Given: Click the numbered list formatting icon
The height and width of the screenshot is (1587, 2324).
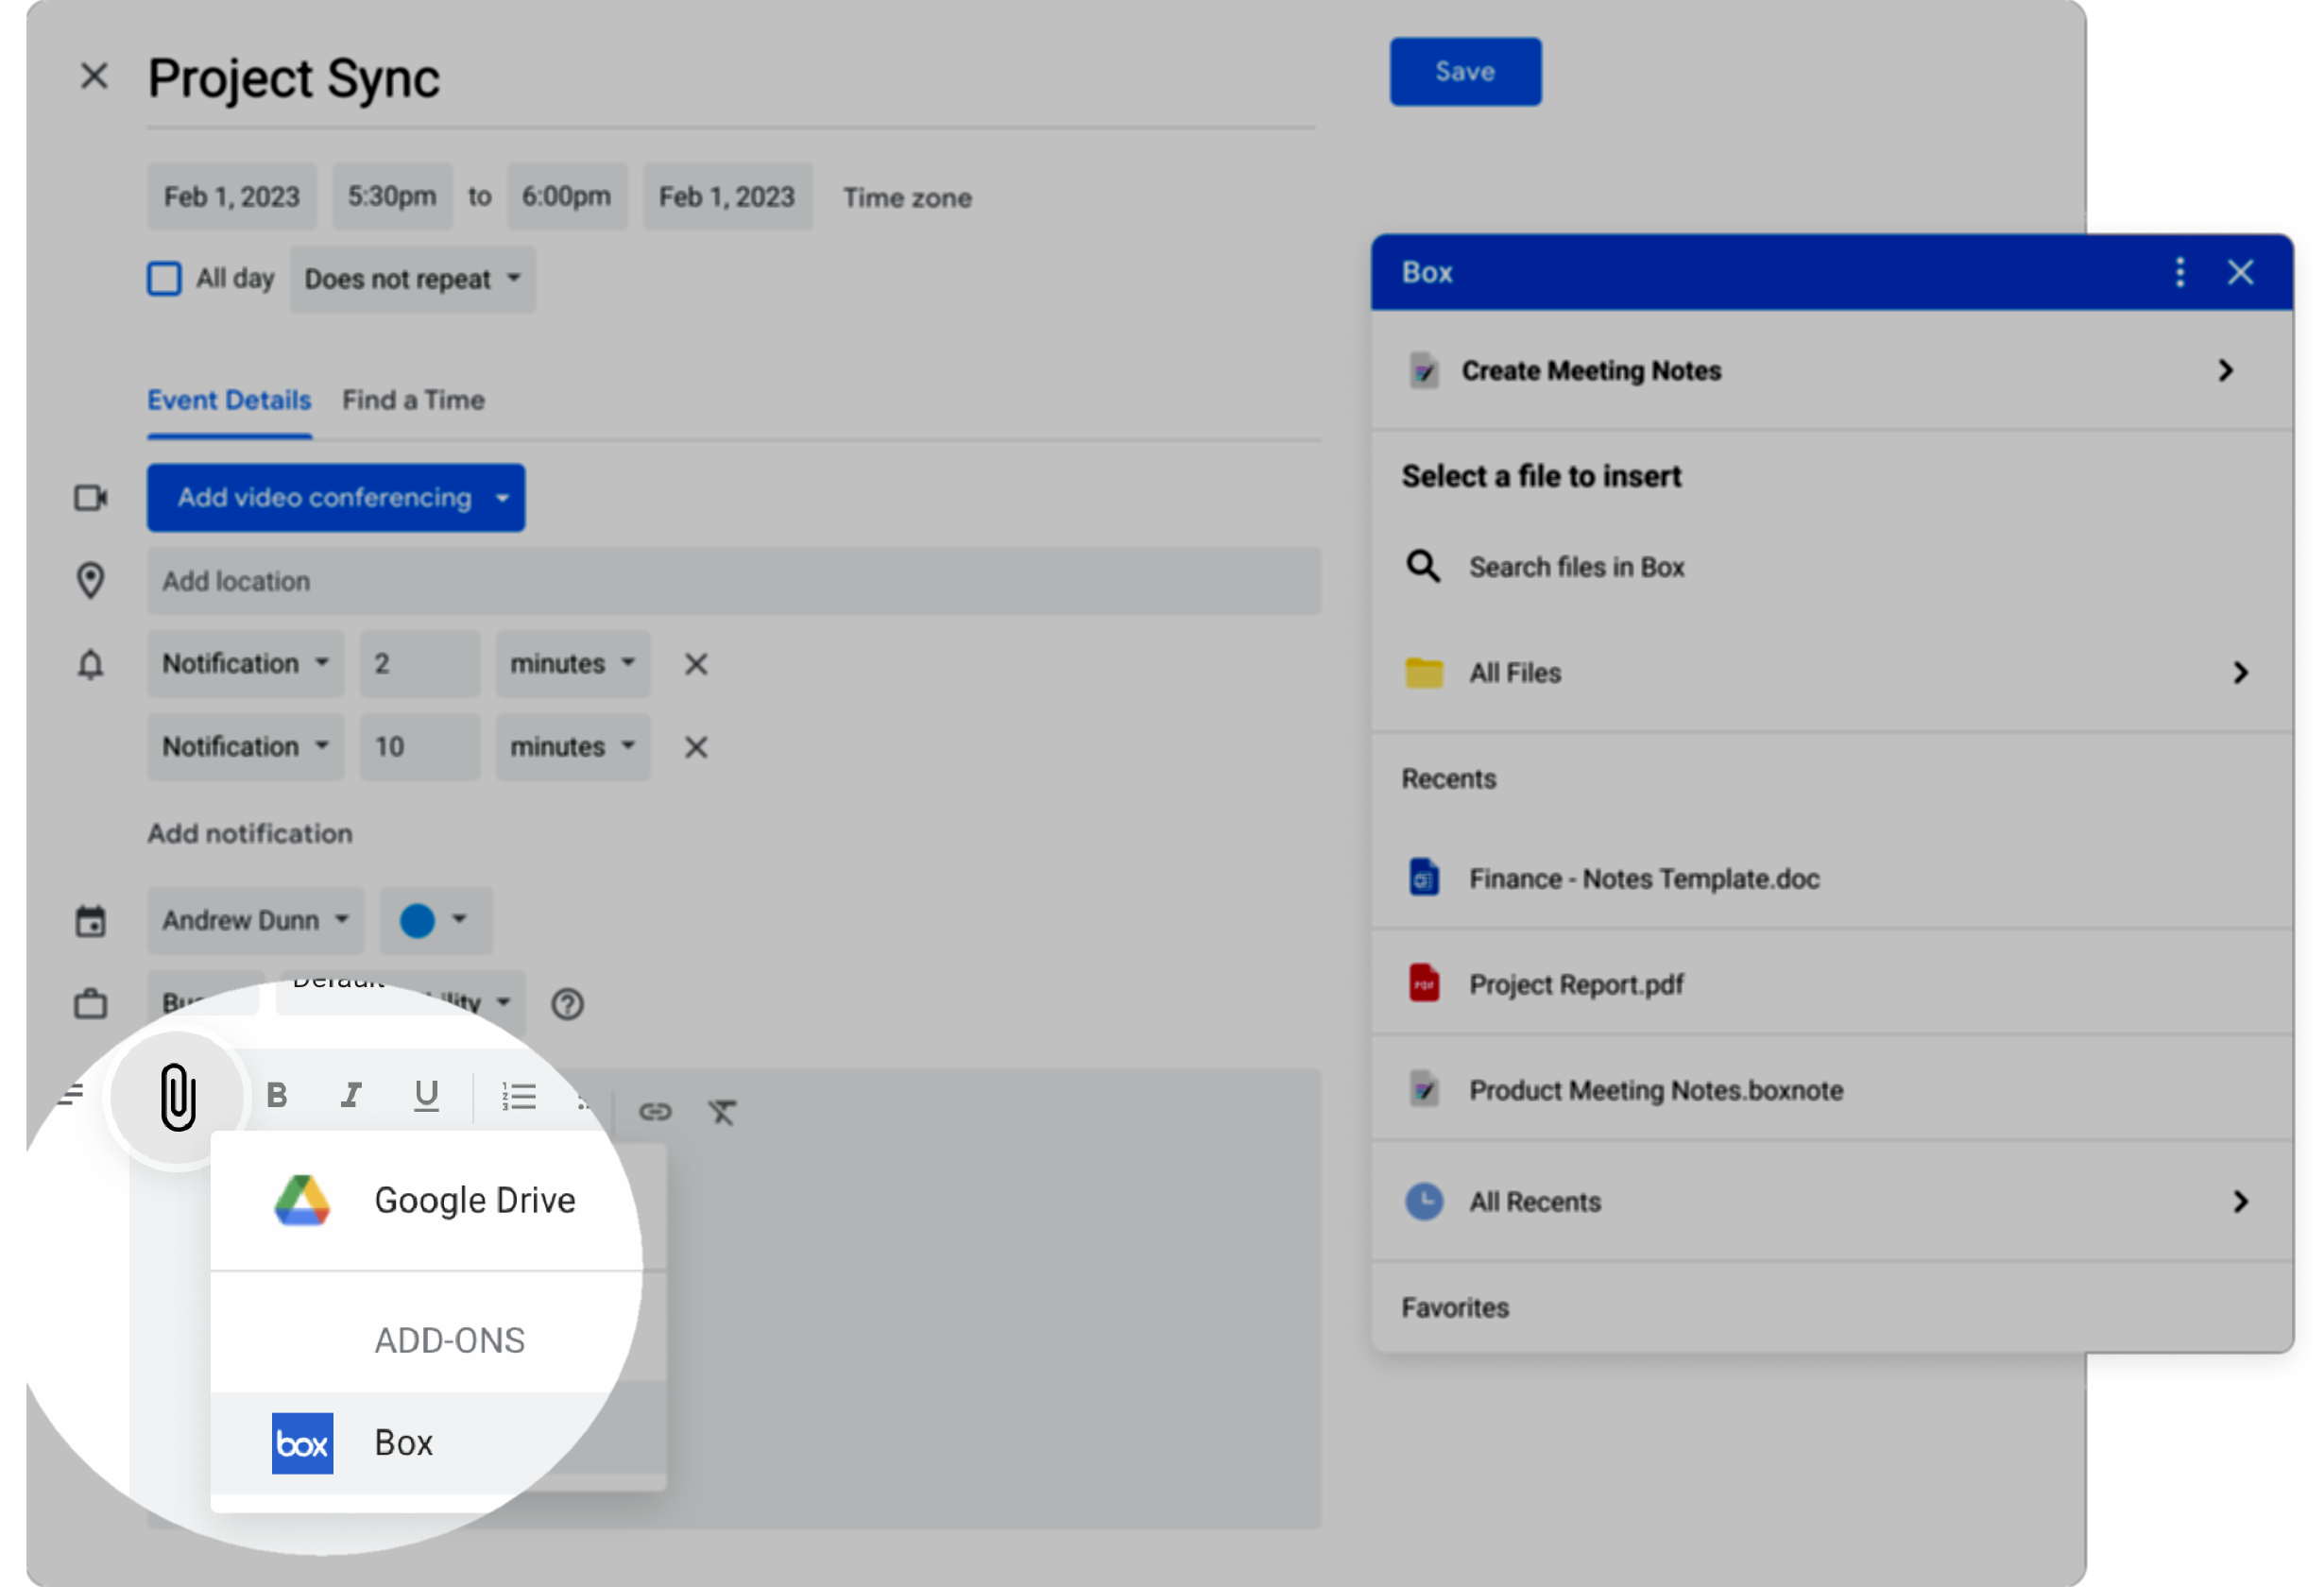Looking at the screenshot, I should tap(519, 1096).
